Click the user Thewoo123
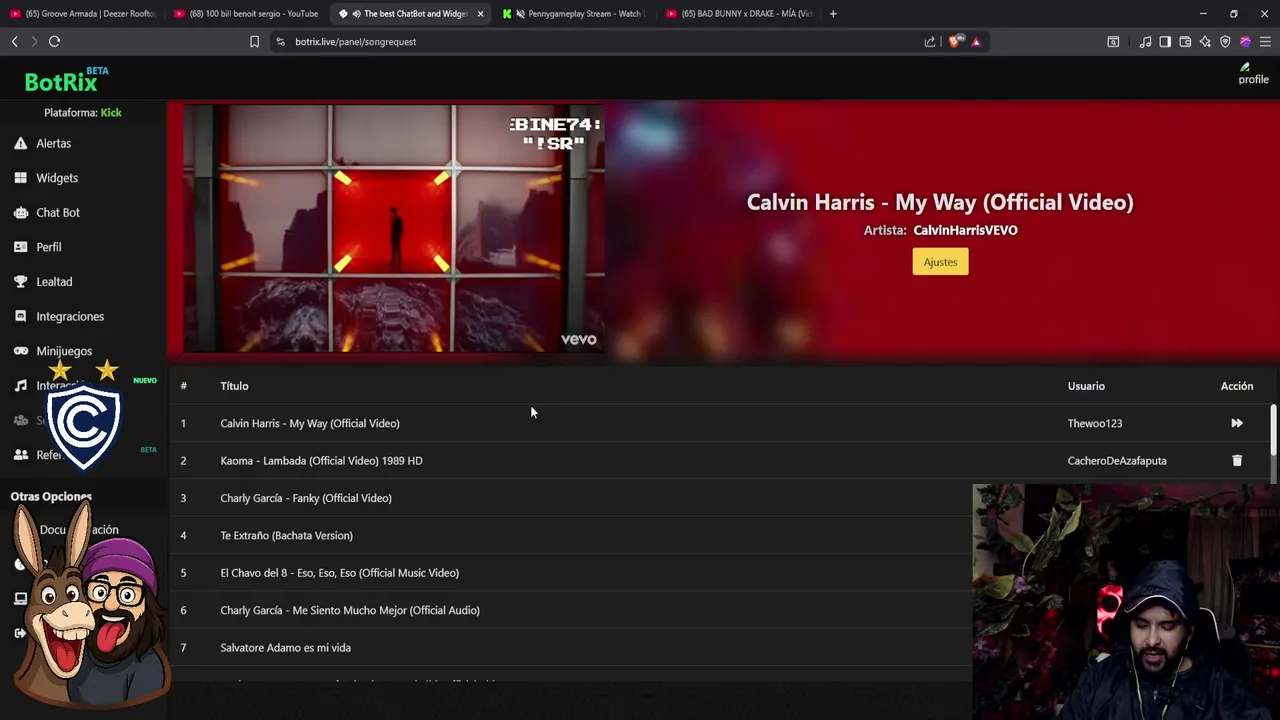The height and width of the screenshot is (720, 1280). point(1095,423)
